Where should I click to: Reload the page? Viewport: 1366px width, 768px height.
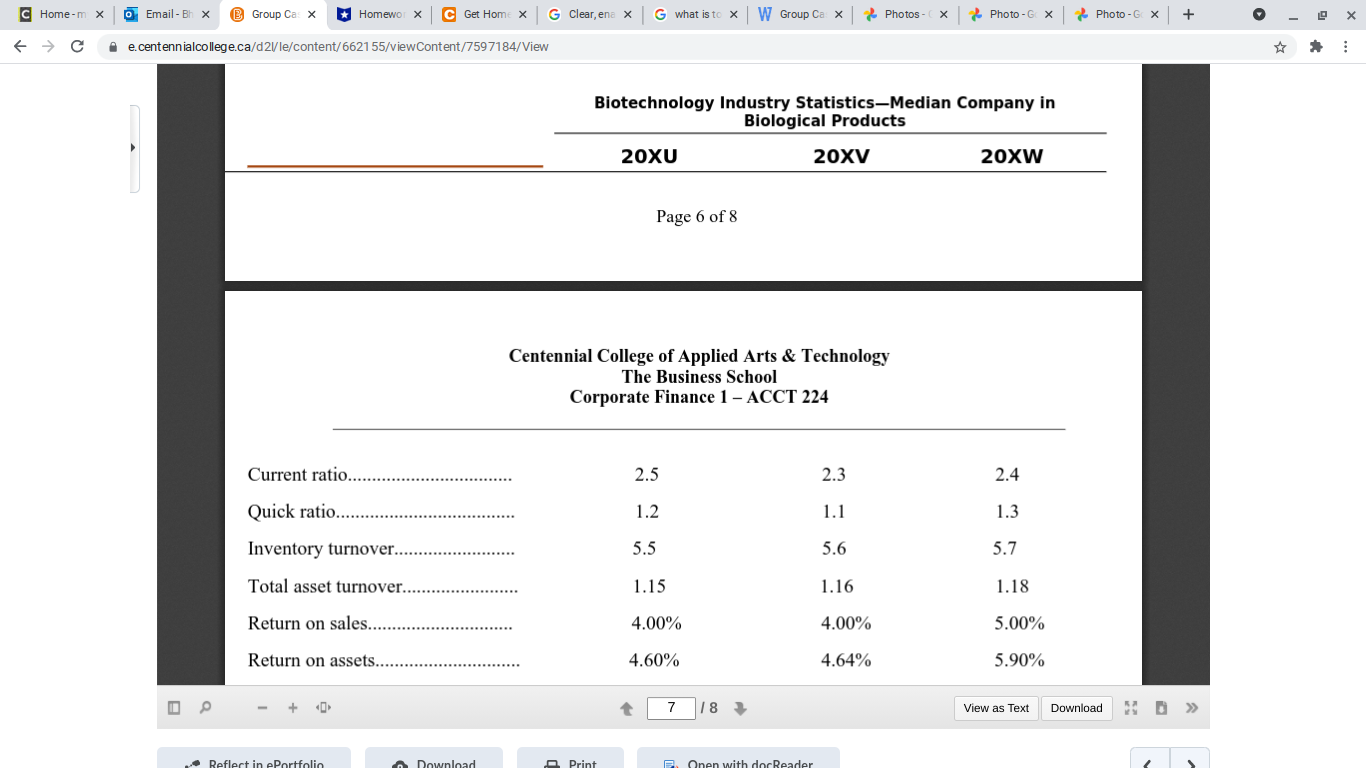(77, 46)
